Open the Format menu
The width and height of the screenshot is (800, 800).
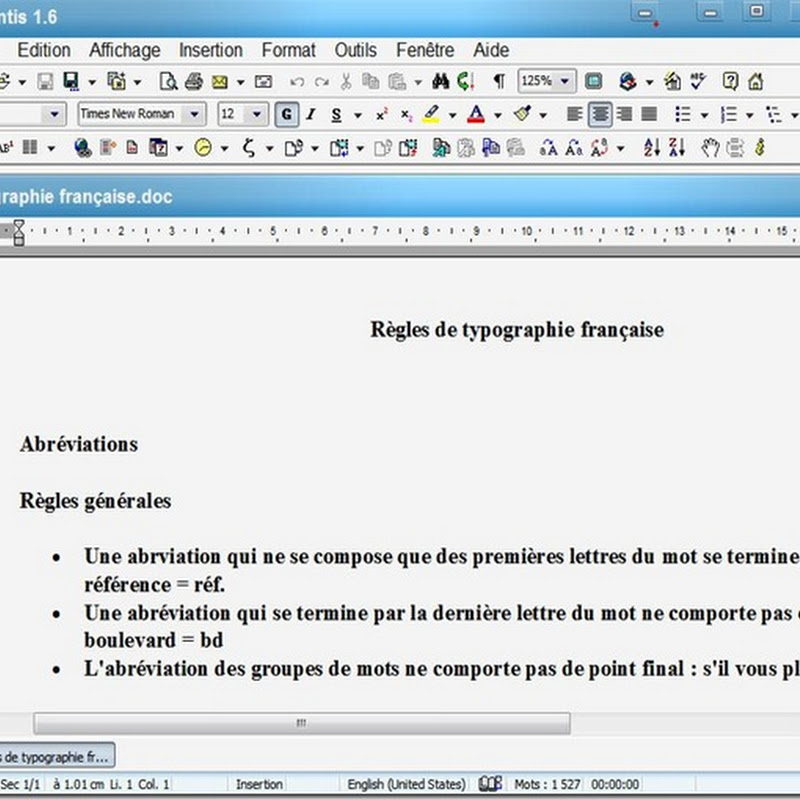tap(288, 50)
